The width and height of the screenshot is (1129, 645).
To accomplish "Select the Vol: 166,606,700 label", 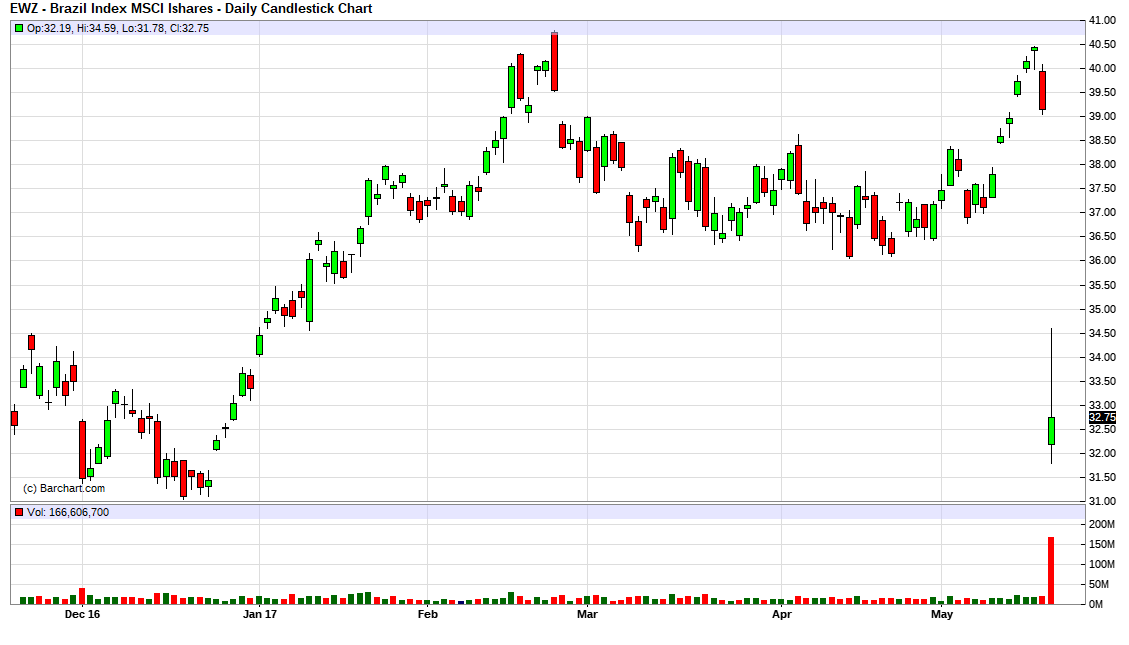I will click(x=68, y=513).
